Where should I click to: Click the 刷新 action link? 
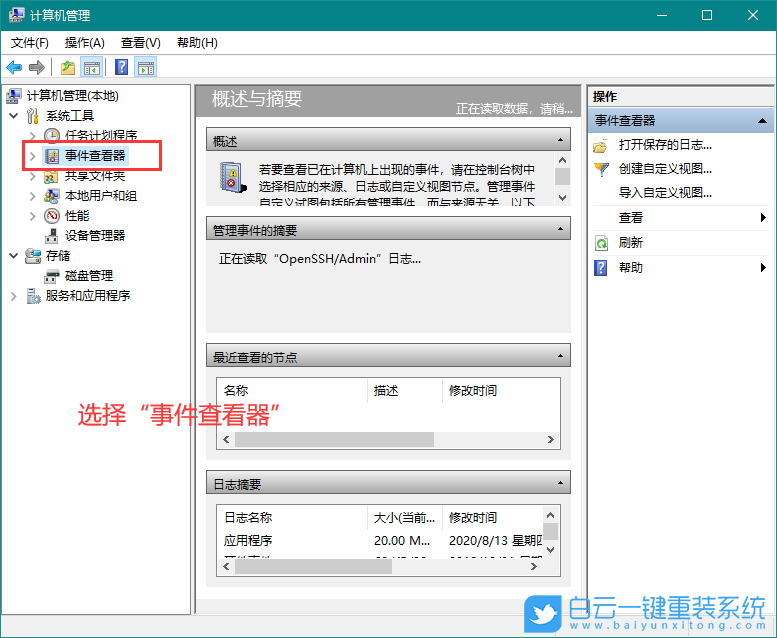(x=631, y=243)
